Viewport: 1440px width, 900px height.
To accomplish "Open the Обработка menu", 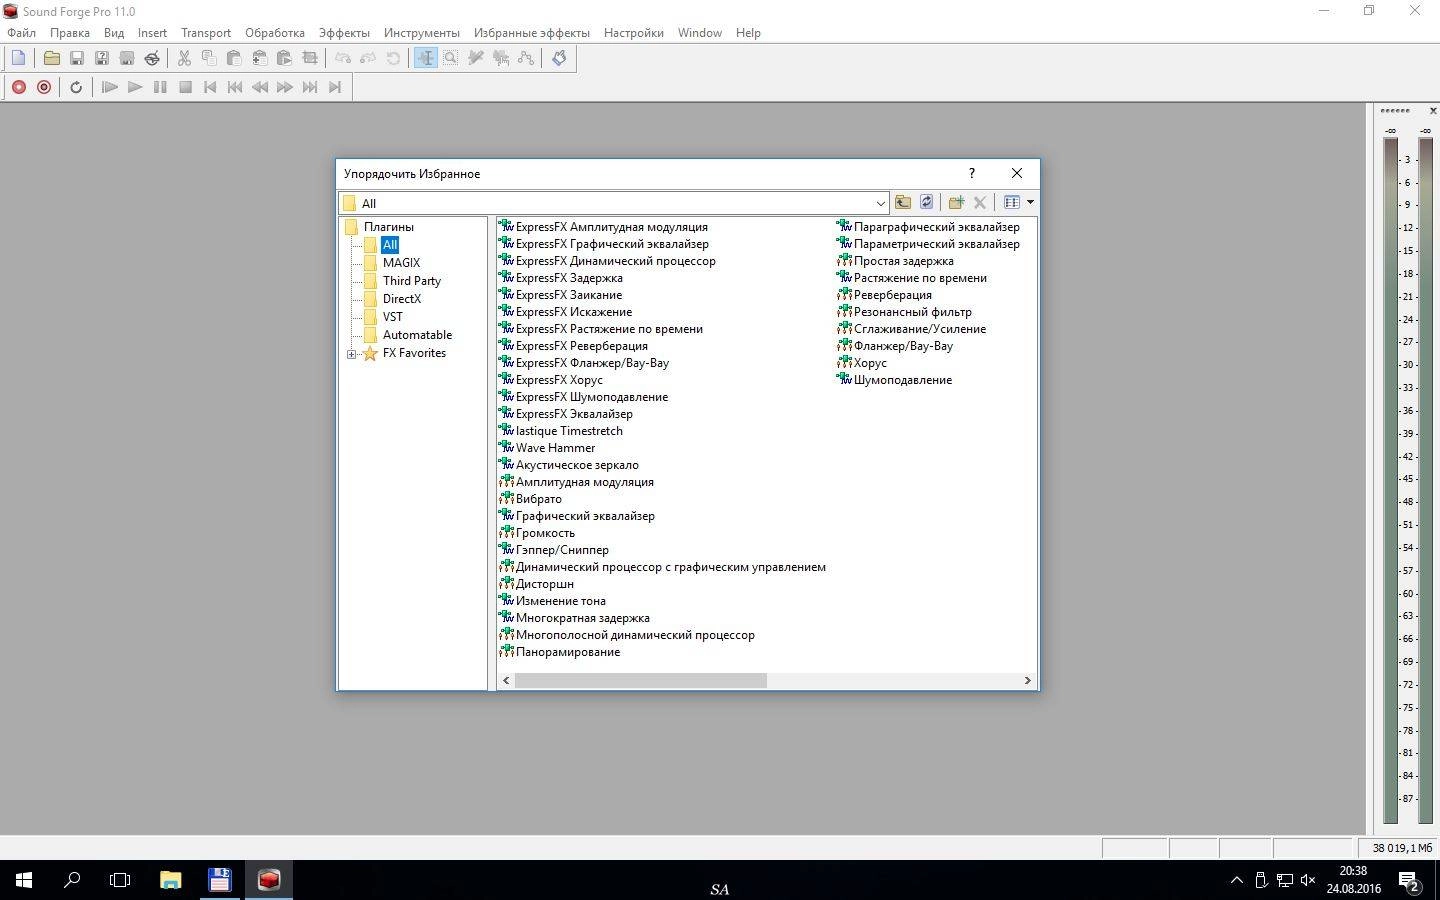I will [x=275, y=33].
